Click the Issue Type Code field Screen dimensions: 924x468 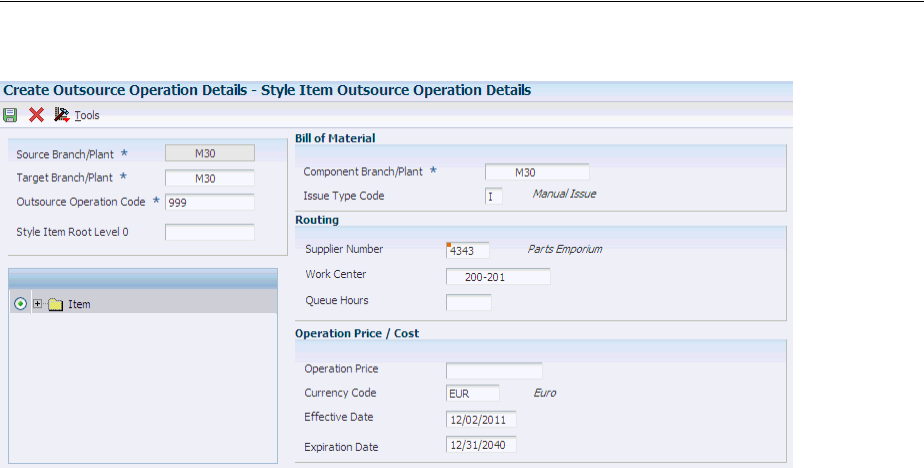(494, 196)
